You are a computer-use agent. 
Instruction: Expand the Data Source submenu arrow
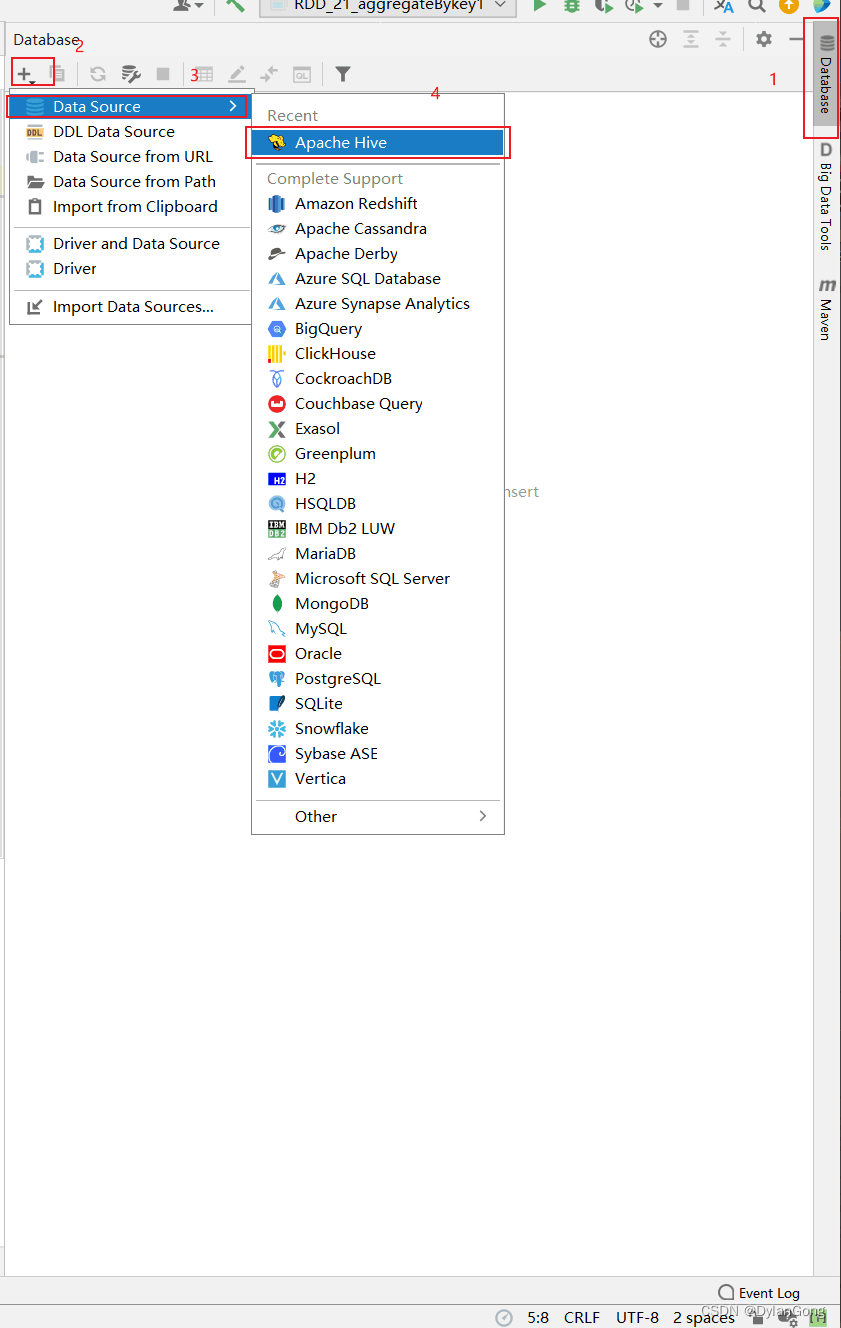click(233, 106)
